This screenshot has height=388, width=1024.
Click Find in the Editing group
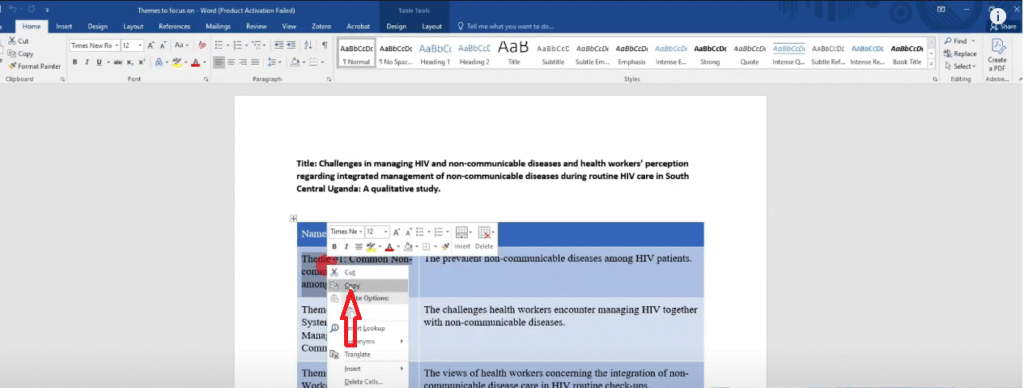pyautogui.click(x=959, y=41)
